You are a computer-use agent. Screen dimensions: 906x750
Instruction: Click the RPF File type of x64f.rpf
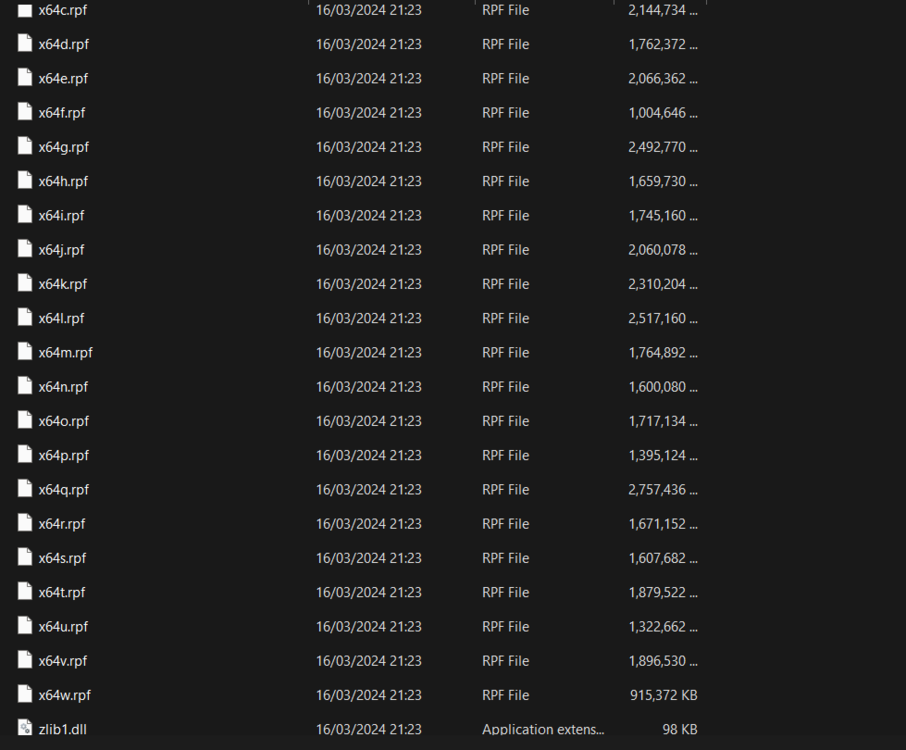point(505,113)
